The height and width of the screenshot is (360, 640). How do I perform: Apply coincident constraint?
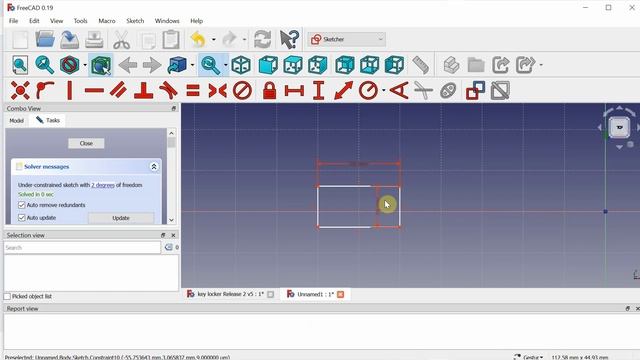(x=20, y=90)
